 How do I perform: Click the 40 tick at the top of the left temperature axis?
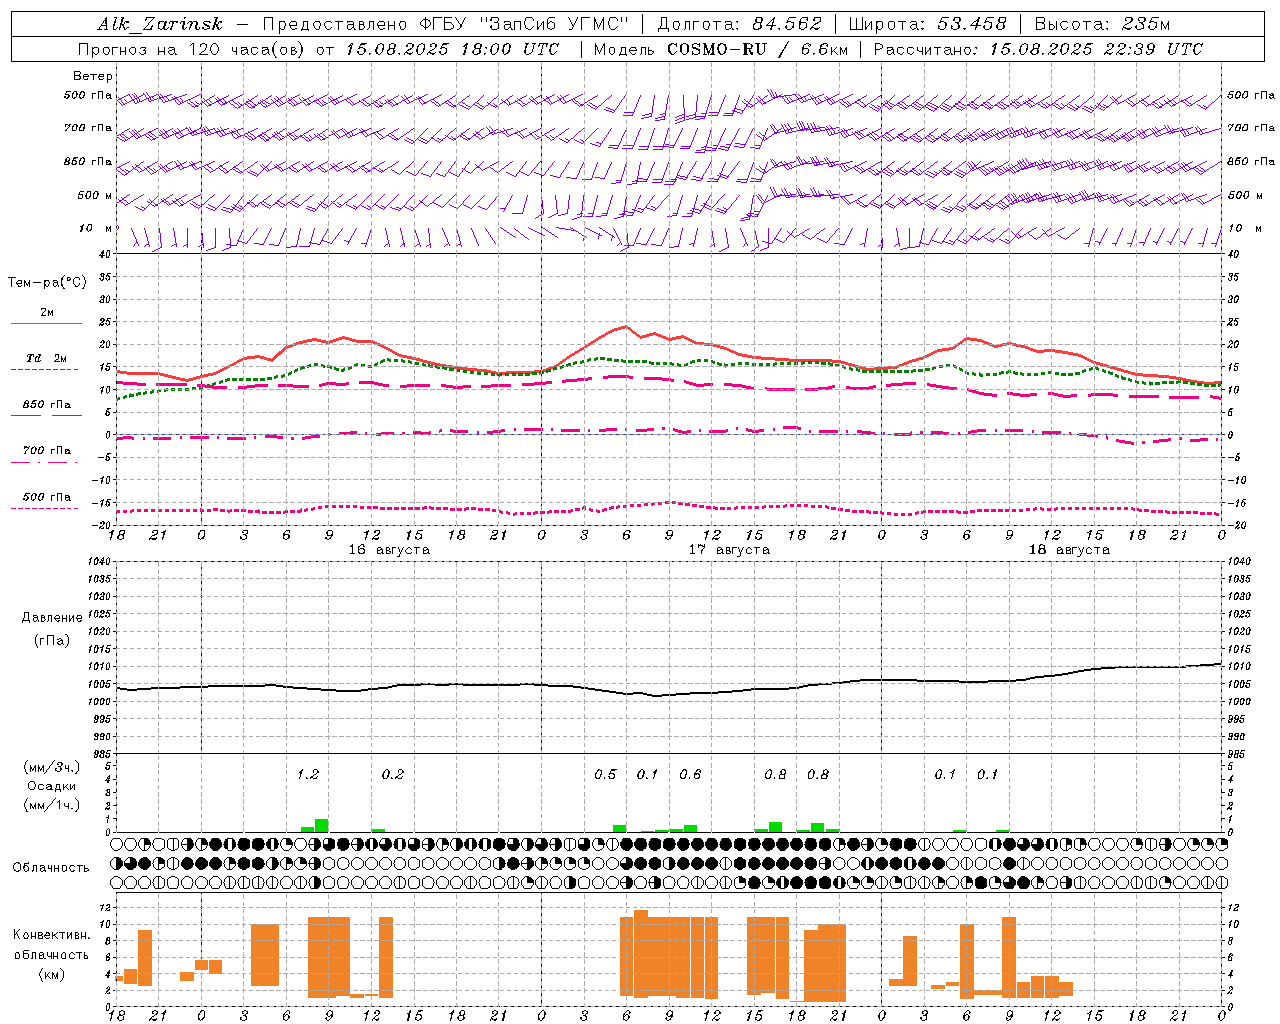click(x=103, y=254)
